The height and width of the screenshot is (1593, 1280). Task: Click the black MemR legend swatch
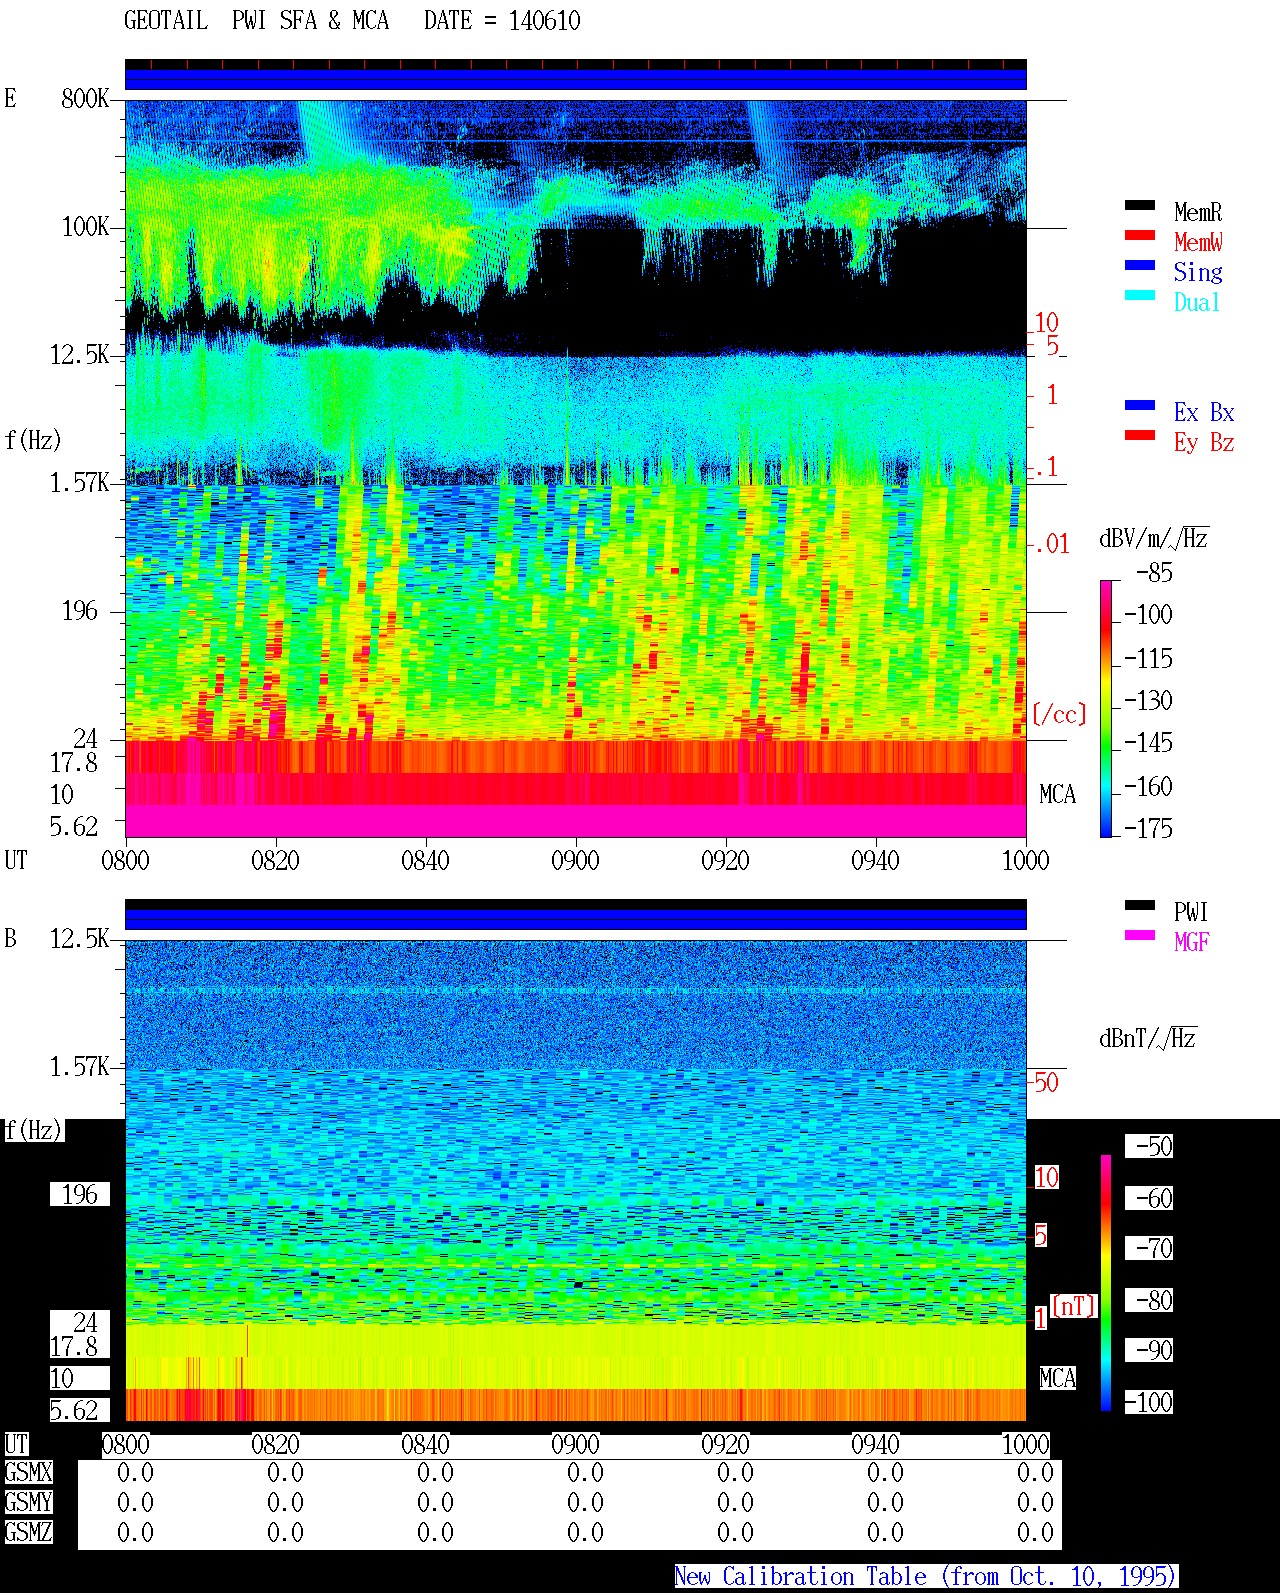tap(1140, 206)
